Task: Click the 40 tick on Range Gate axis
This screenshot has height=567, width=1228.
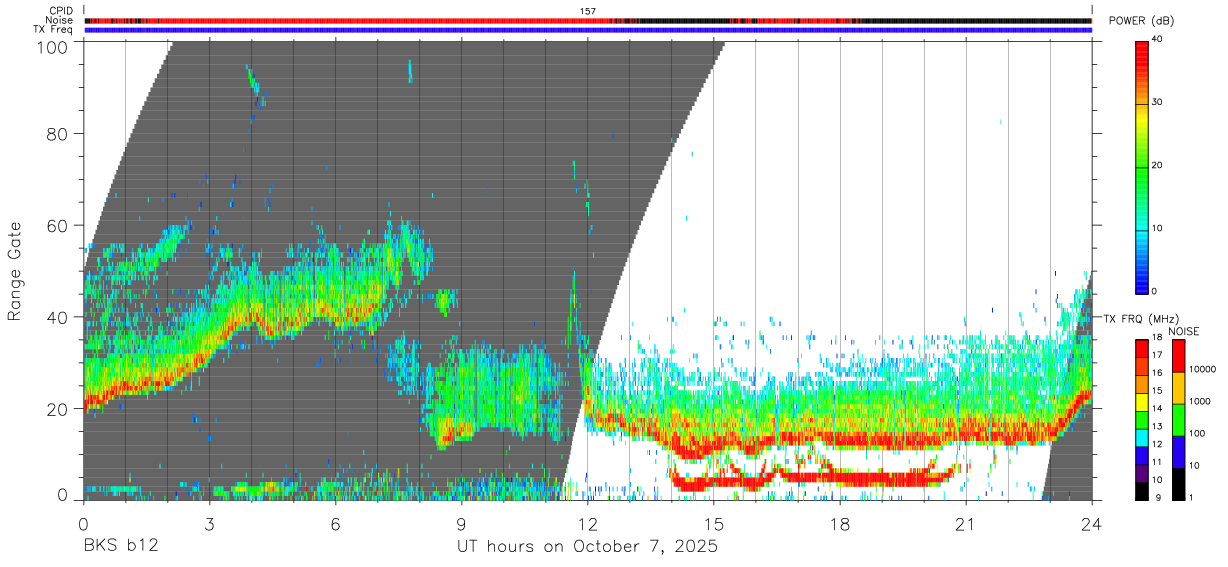Action: (x=58, y=317)
